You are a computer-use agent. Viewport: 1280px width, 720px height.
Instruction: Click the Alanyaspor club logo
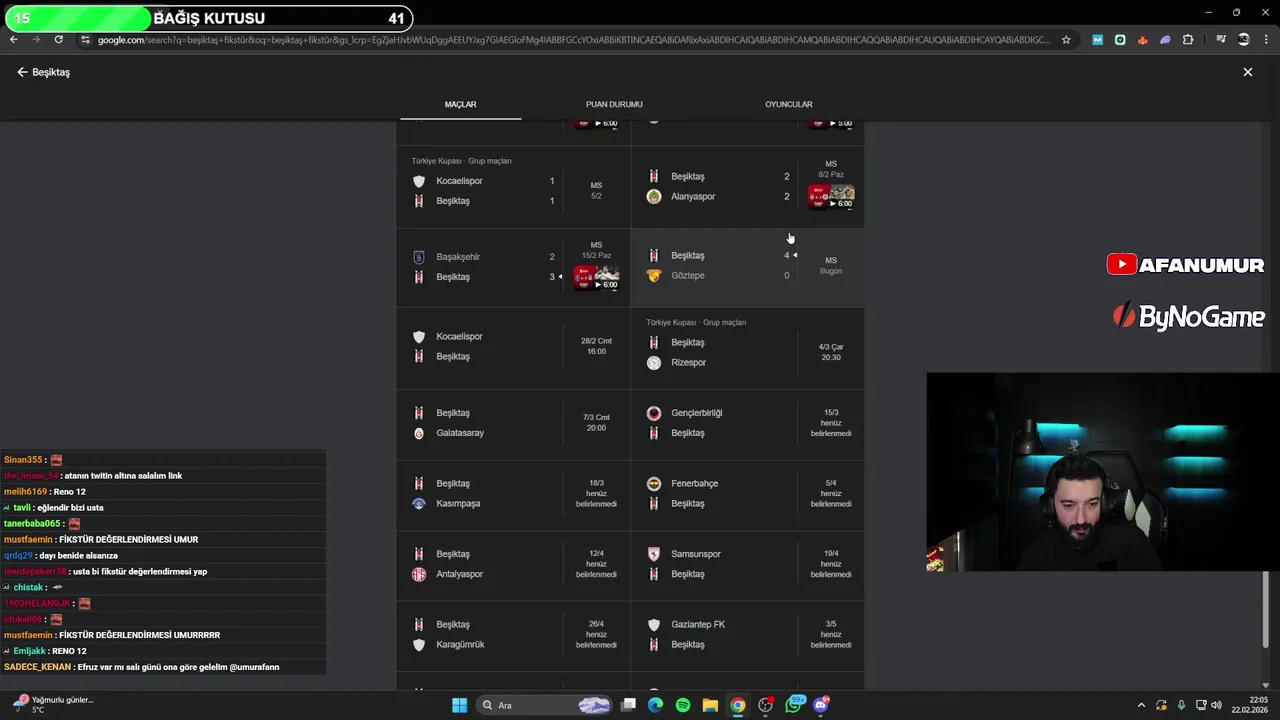654,196
